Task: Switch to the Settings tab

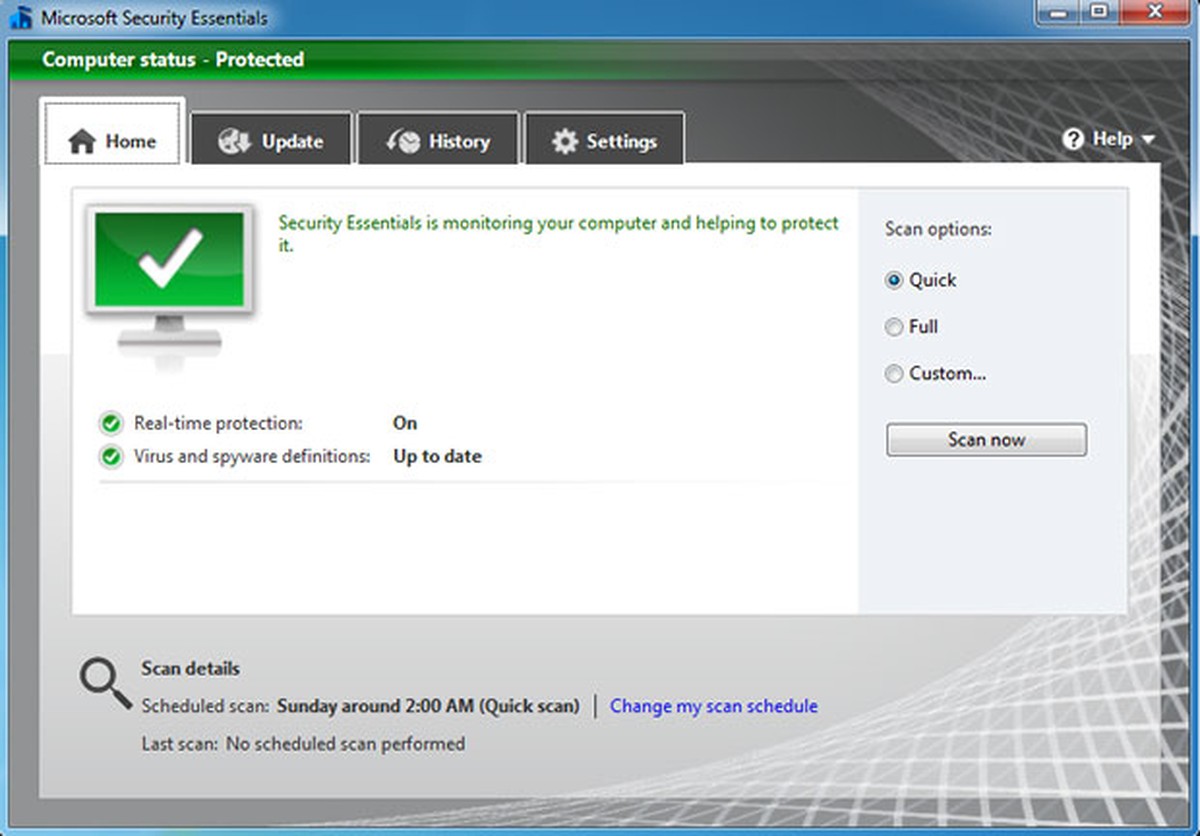Action: pos(604,141)
